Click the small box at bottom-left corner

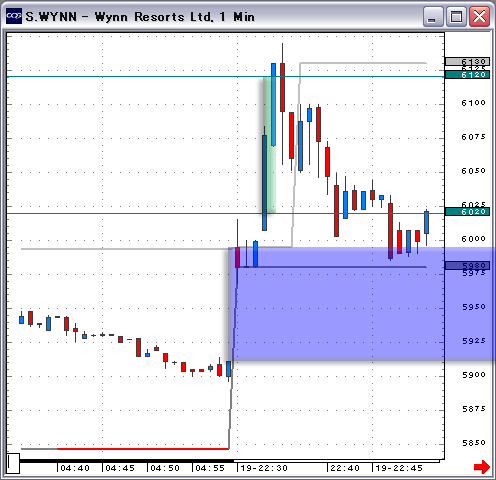13,463
